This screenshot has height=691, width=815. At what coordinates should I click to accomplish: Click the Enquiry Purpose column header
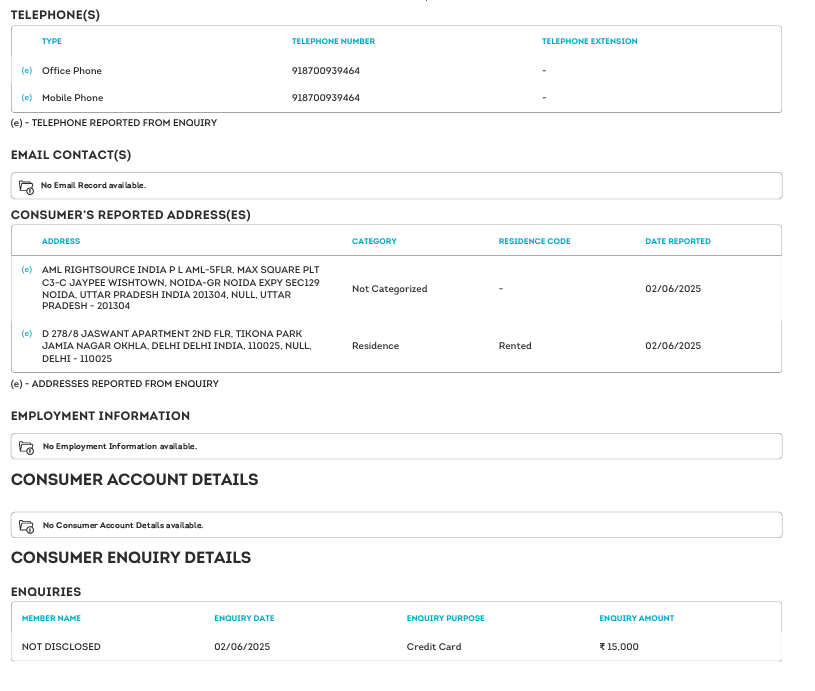click(445, 619)
